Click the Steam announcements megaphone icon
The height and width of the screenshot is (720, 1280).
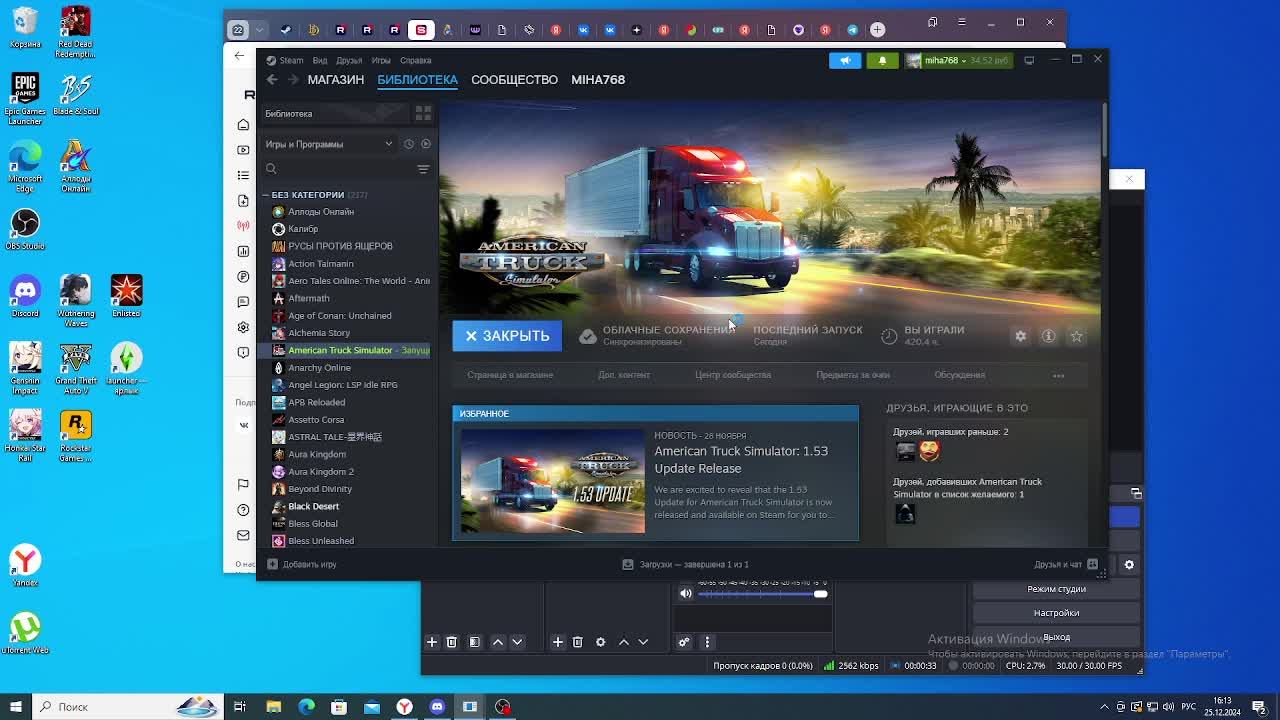(845, 60)
